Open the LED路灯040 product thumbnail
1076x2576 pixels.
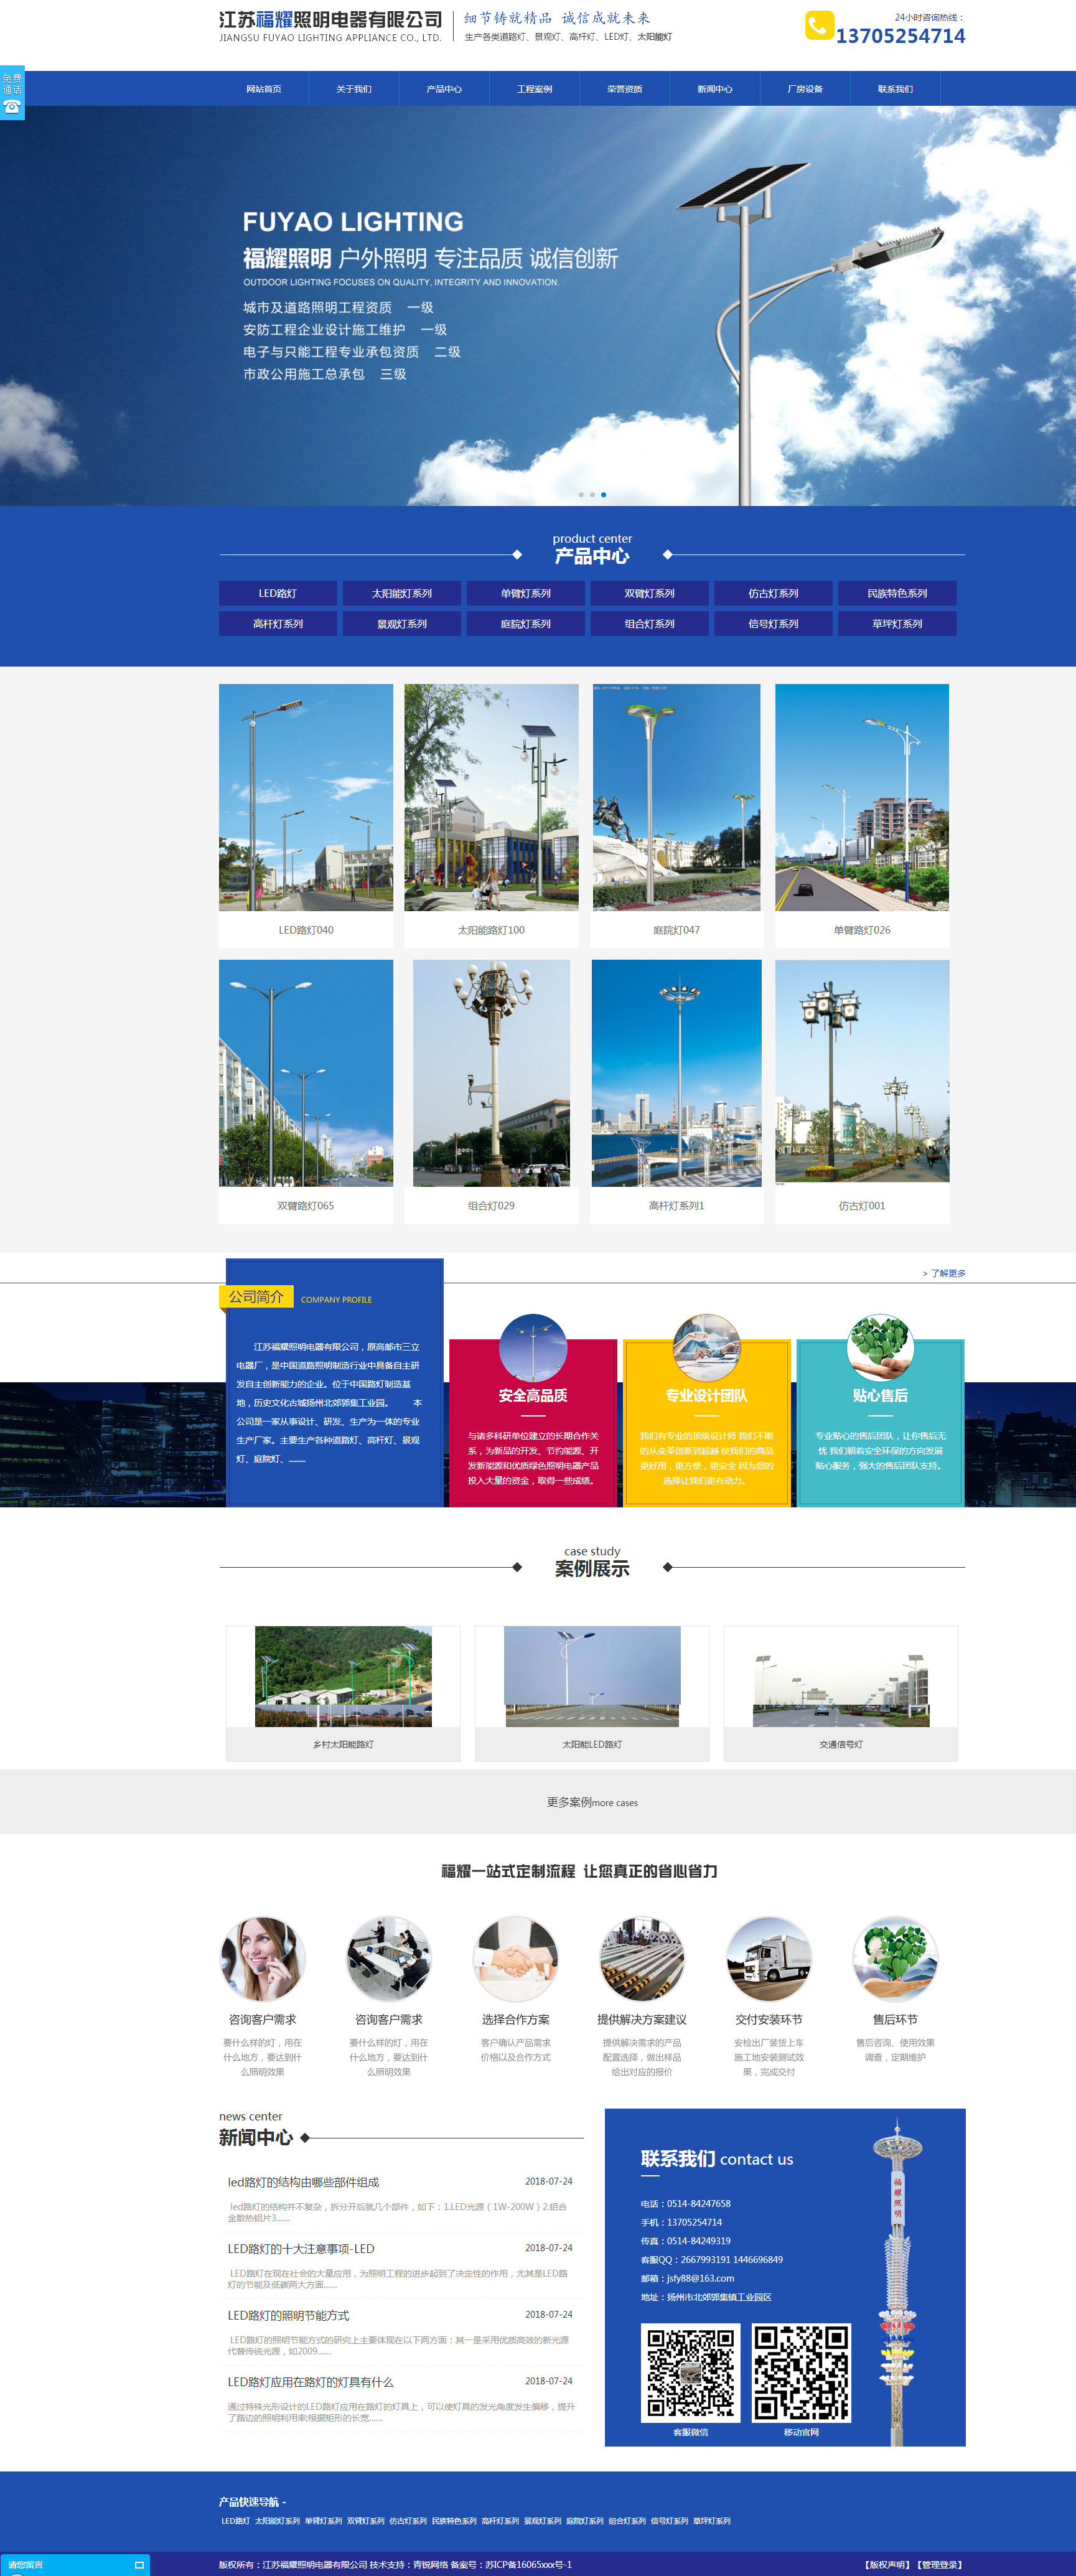(x=306, y=797)
